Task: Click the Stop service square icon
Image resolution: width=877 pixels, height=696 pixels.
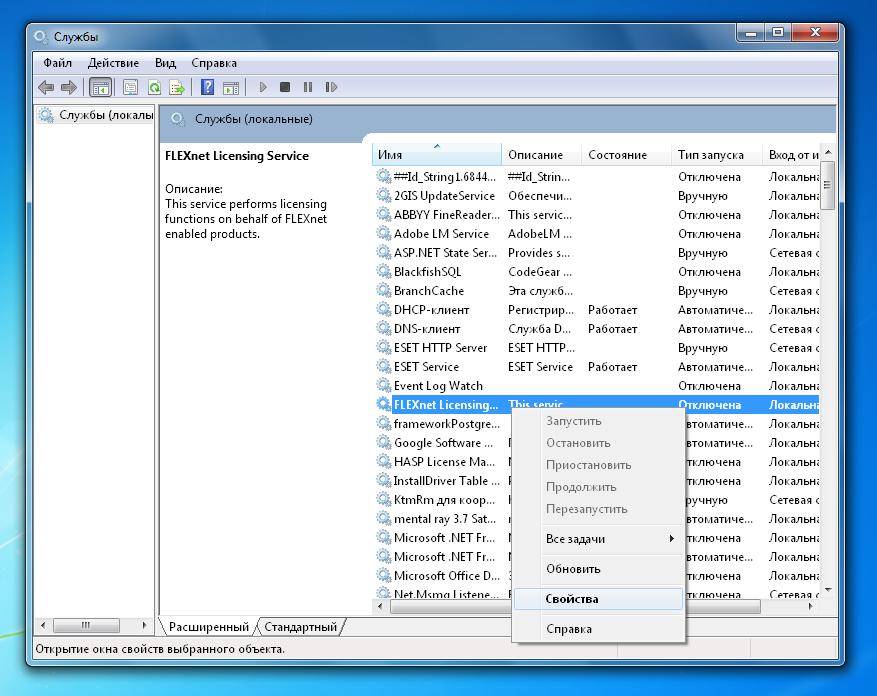Action: 285,87
